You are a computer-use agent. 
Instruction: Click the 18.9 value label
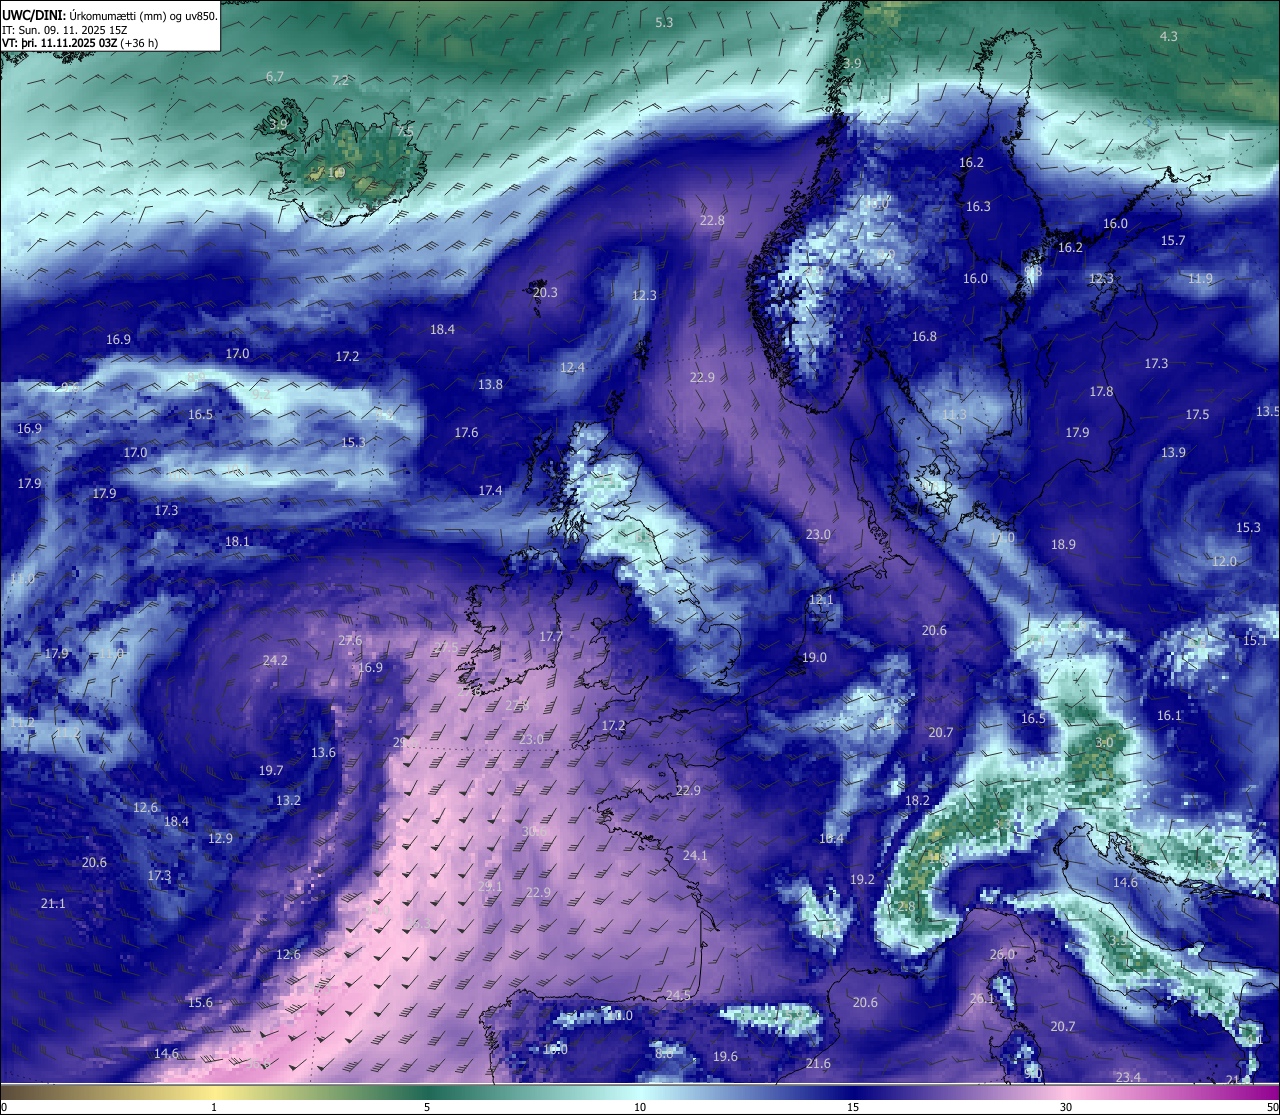coord(1063,544)
